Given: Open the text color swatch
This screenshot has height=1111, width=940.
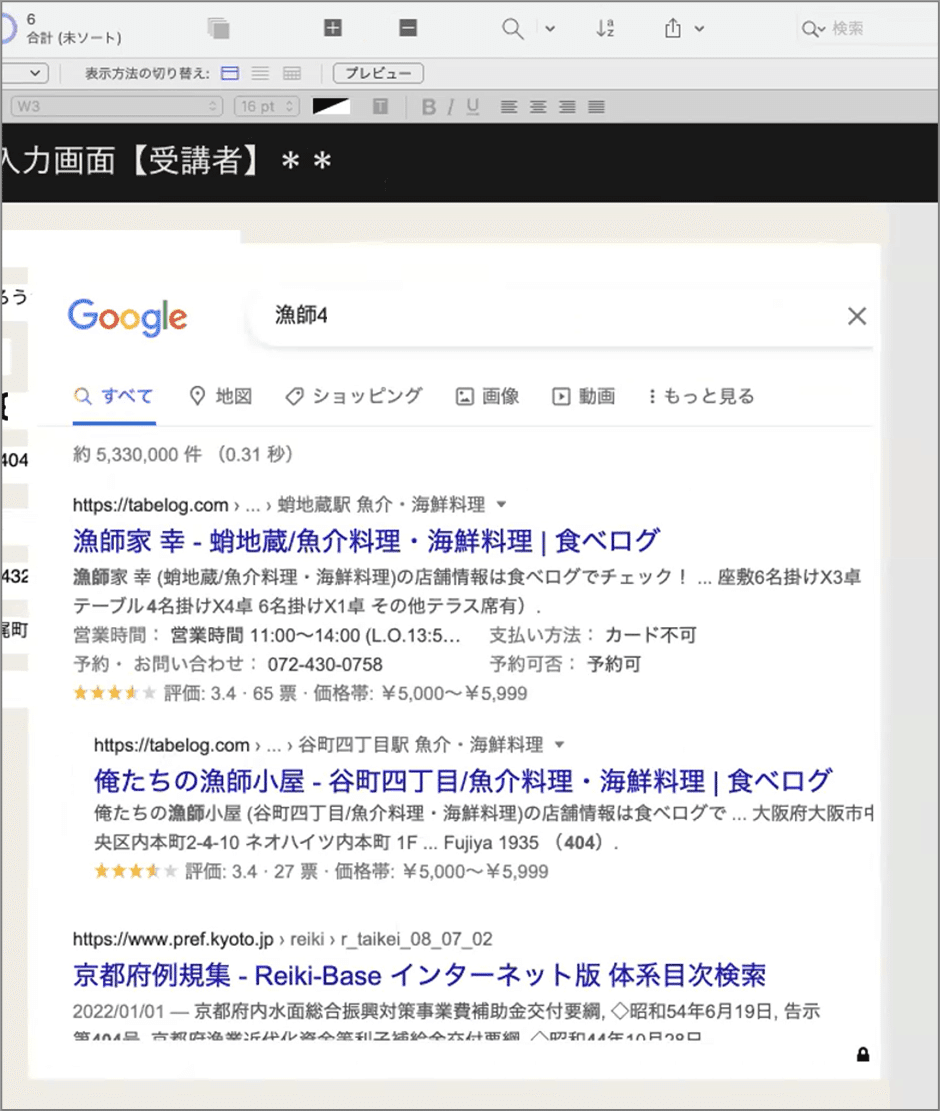Looking at the screenshot, I should point(332,106).
